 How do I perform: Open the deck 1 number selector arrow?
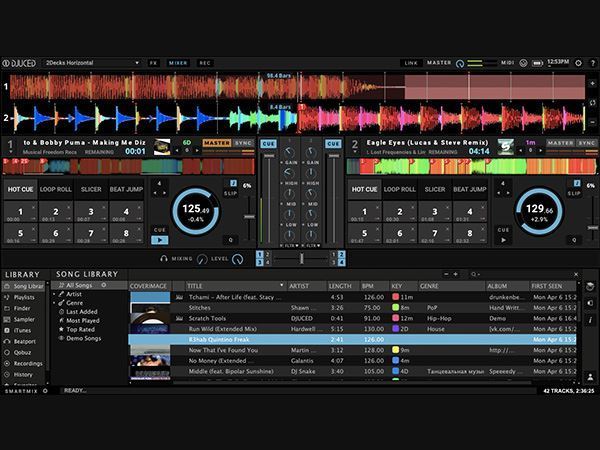10,152
